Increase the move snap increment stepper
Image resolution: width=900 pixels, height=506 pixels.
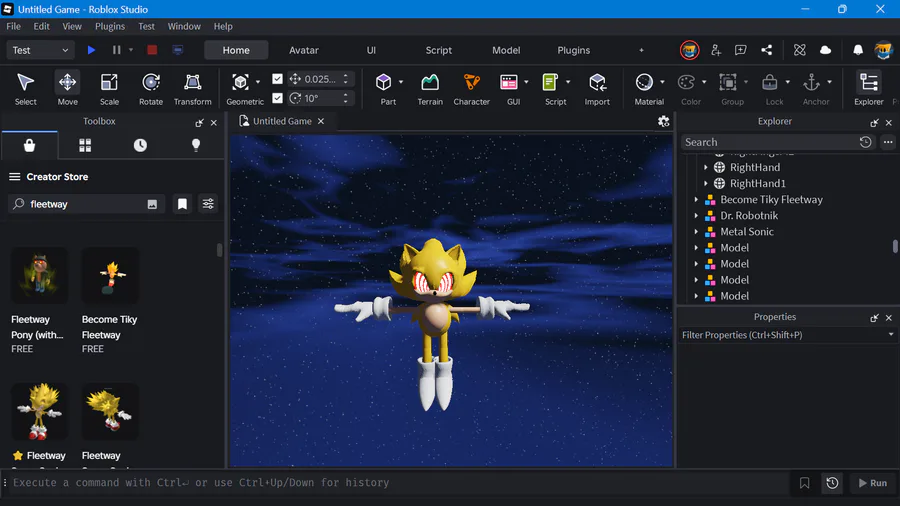(x=346, y=76)
